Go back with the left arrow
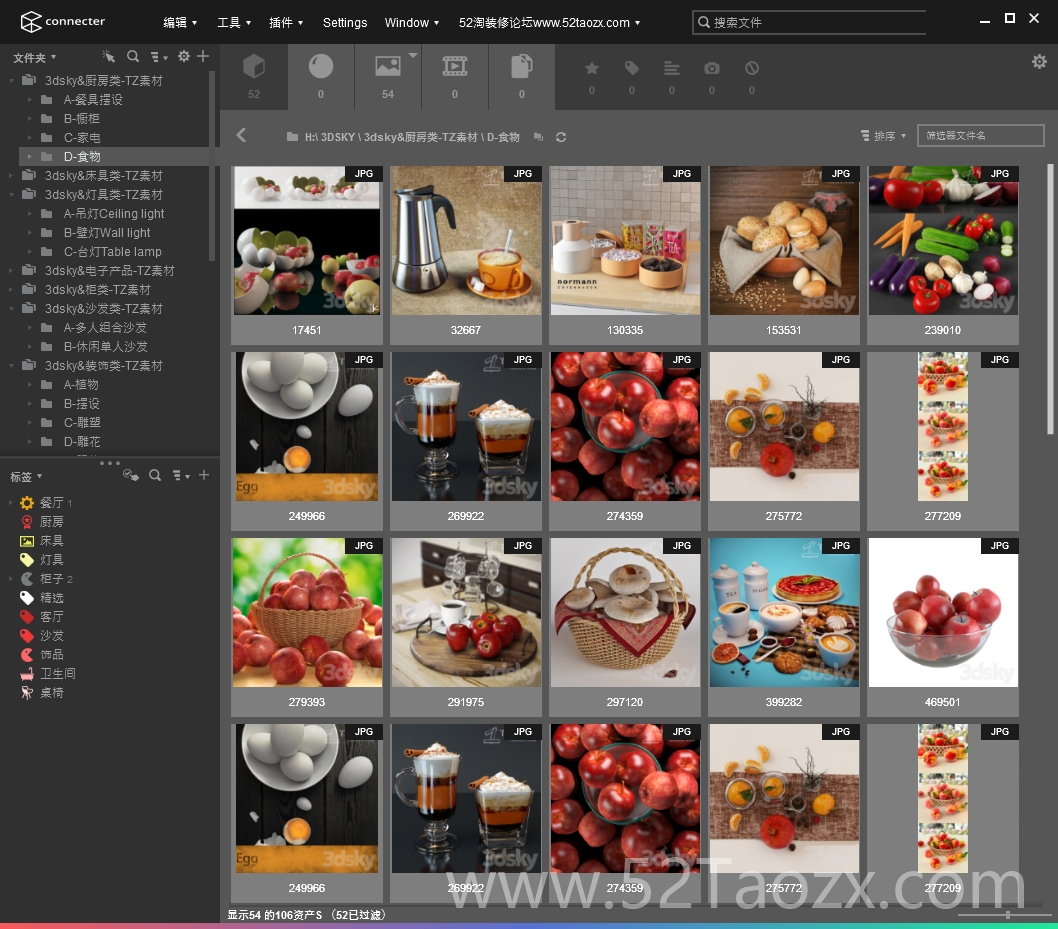The width and height of the screenshot is (1058, 929). point(242,136)
